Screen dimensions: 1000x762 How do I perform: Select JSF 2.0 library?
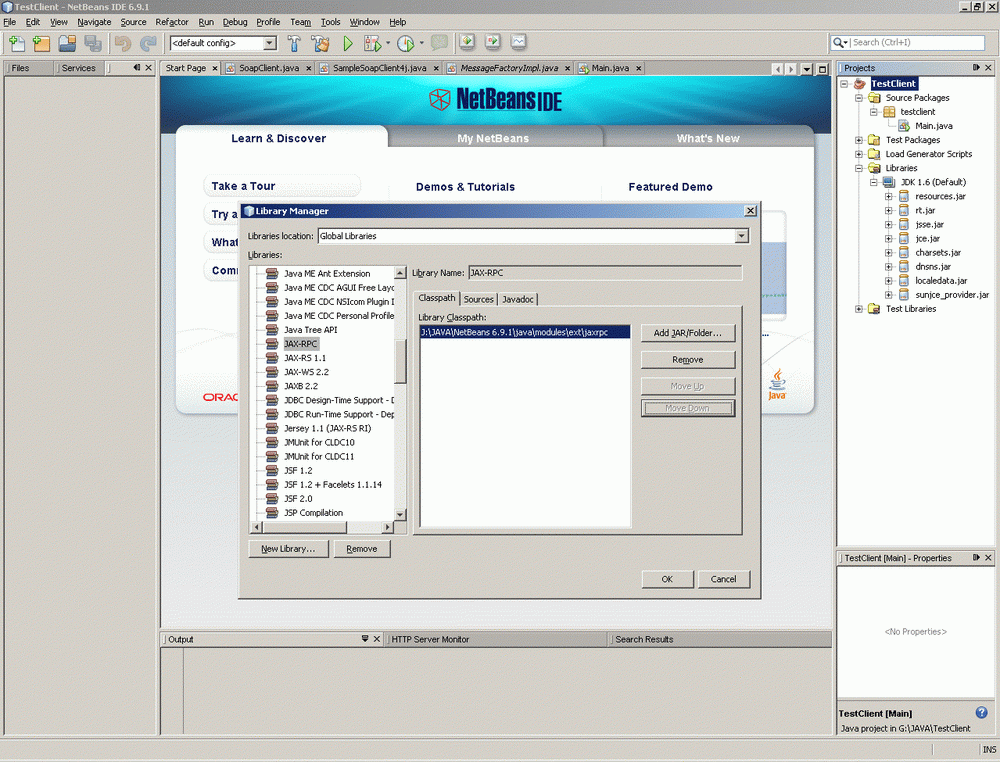click(298, 499)
